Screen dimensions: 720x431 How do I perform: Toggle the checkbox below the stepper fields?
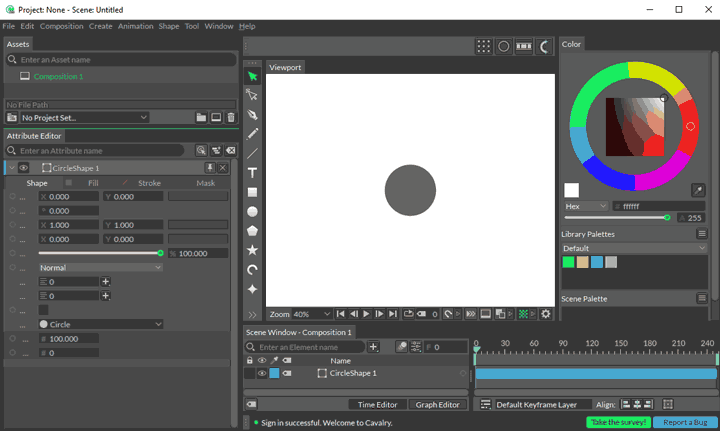point(43,310)
